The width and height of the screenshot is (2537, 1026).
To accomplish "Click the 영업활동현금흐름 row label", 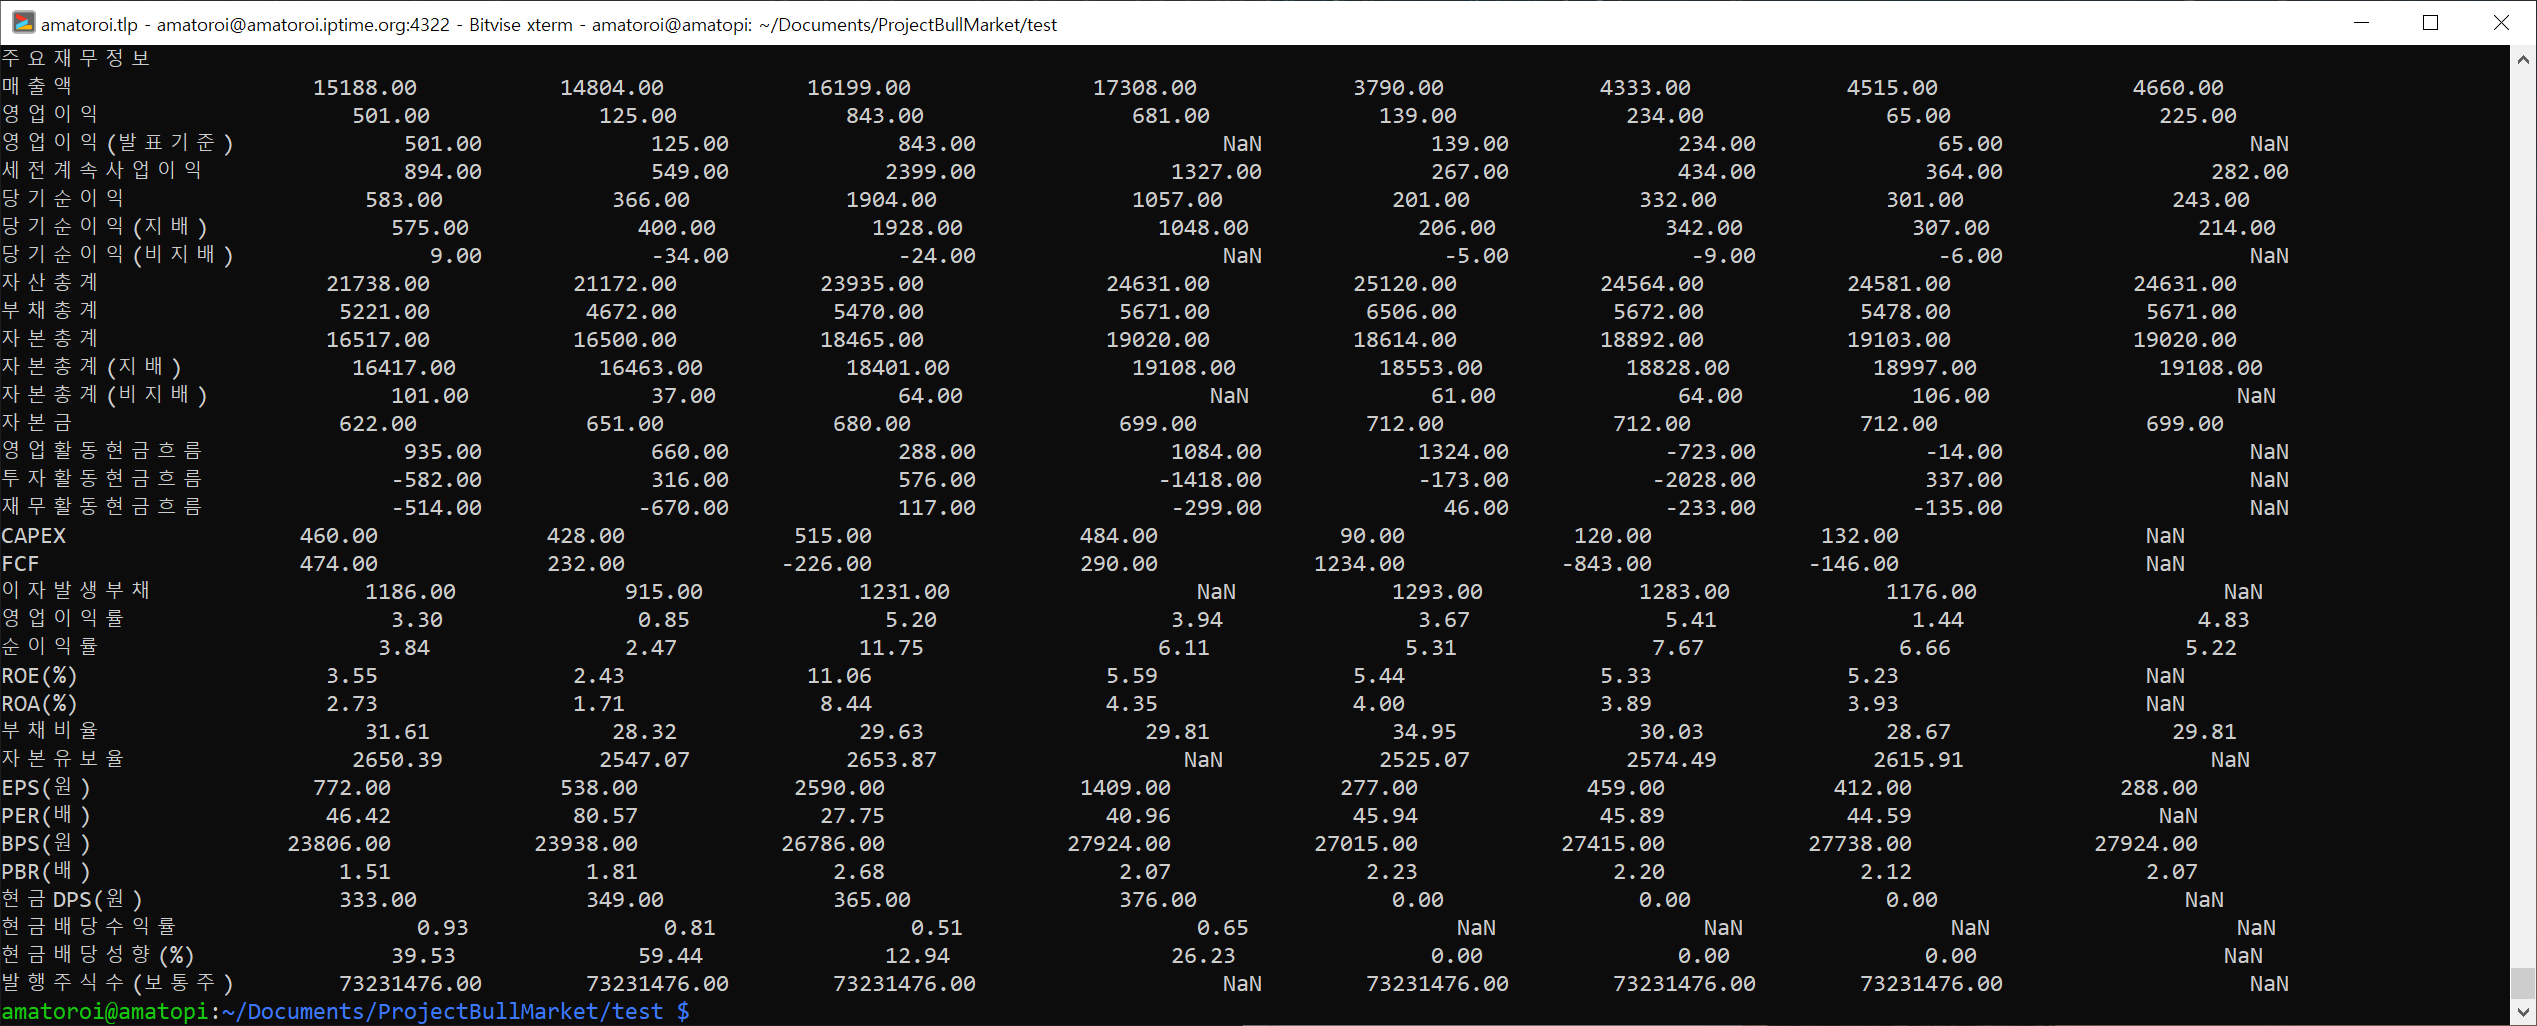I will coord(101,451).
